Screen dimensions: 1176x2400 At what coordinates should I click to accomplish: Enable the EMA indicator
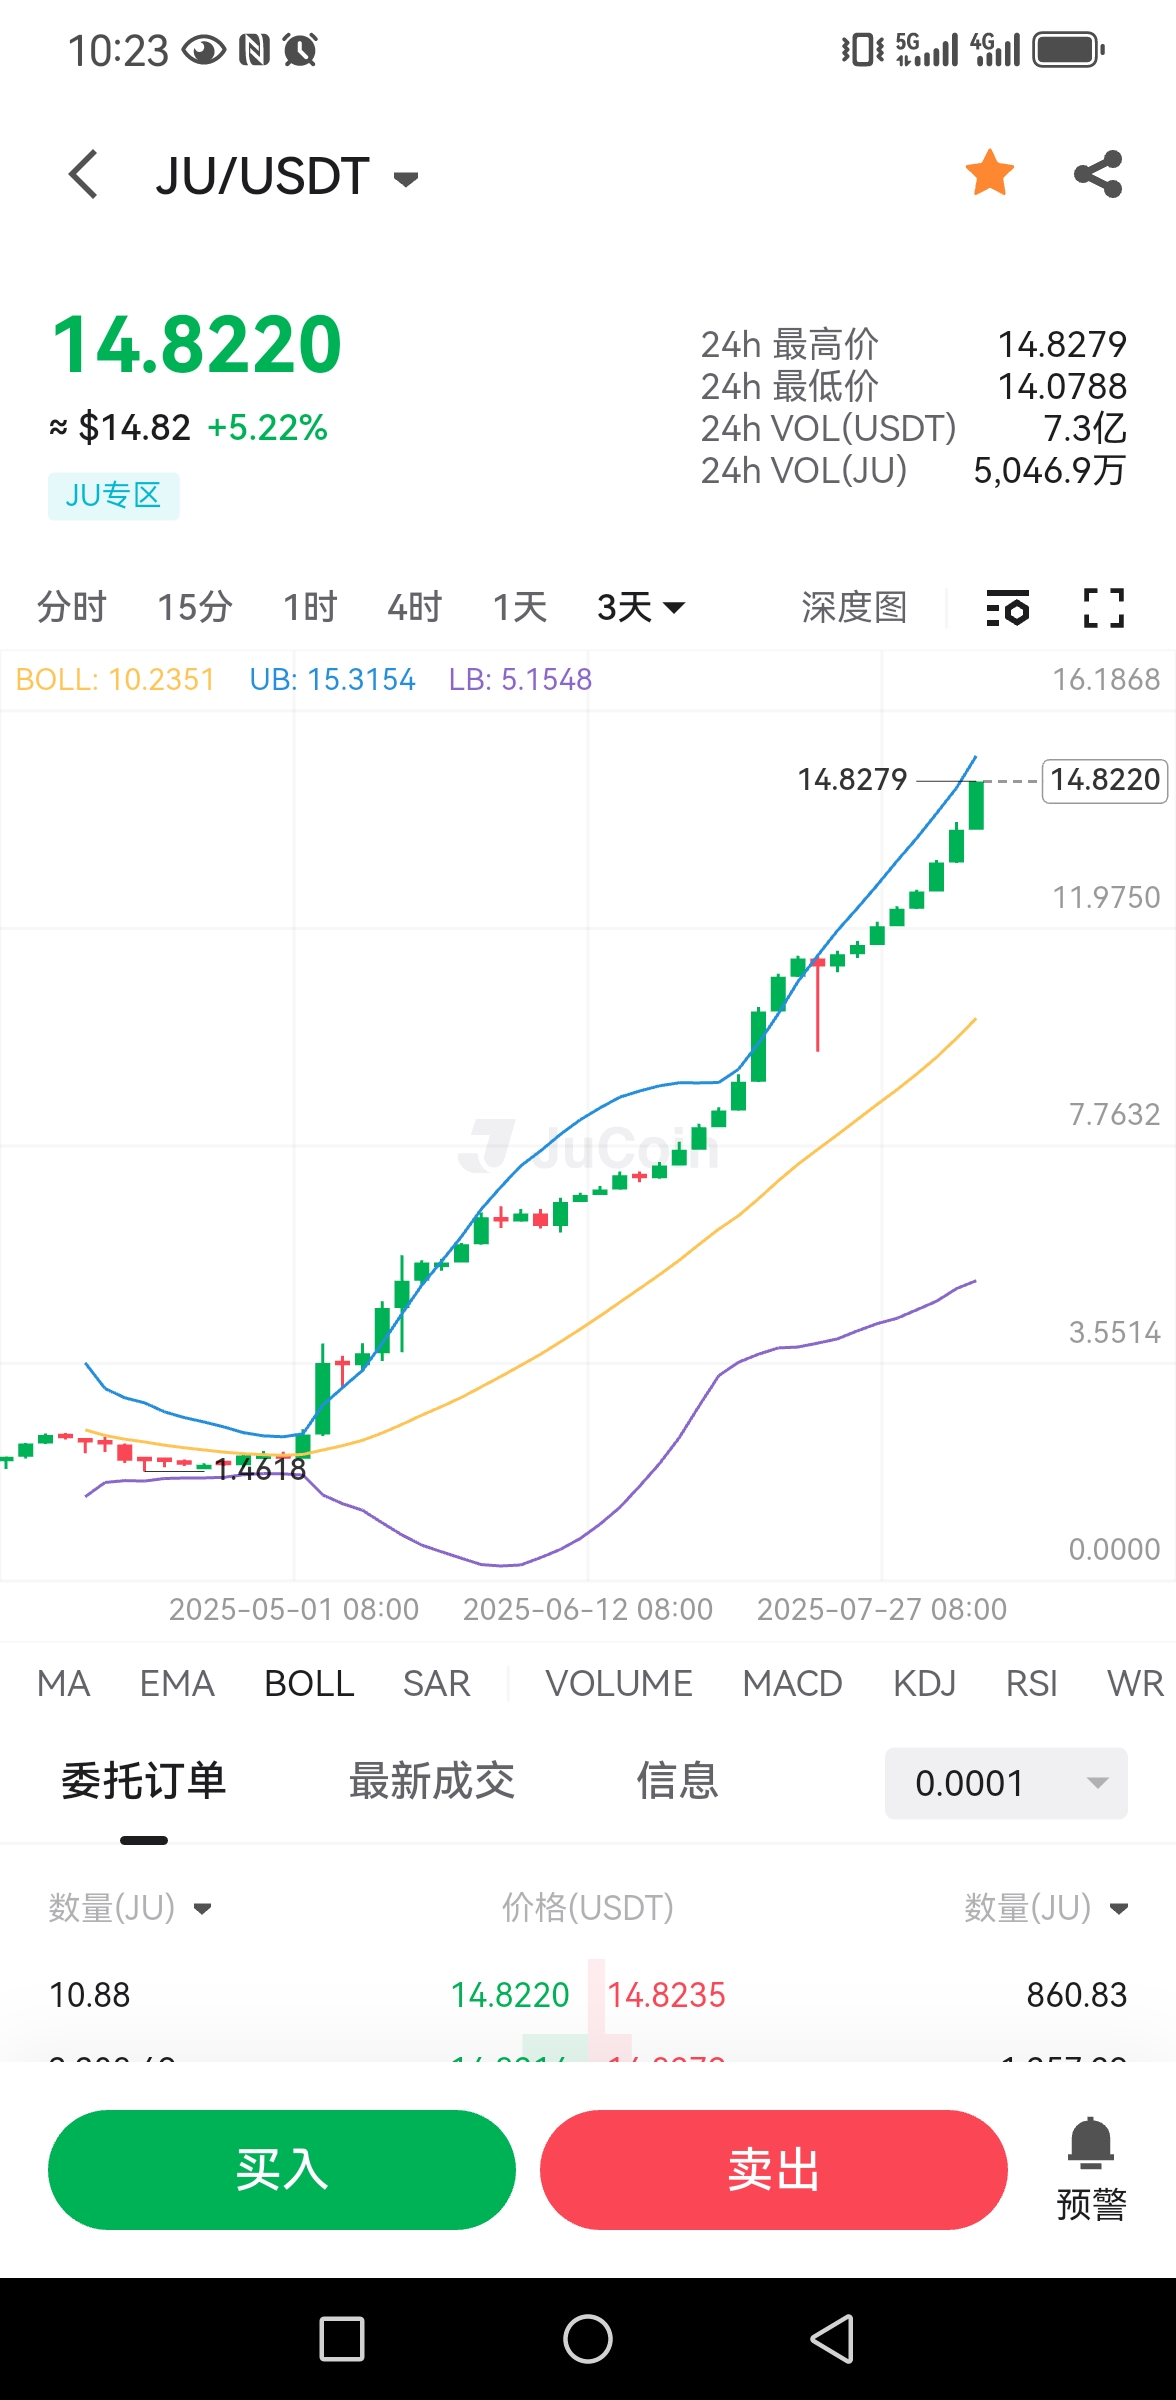coord(177,1684)
